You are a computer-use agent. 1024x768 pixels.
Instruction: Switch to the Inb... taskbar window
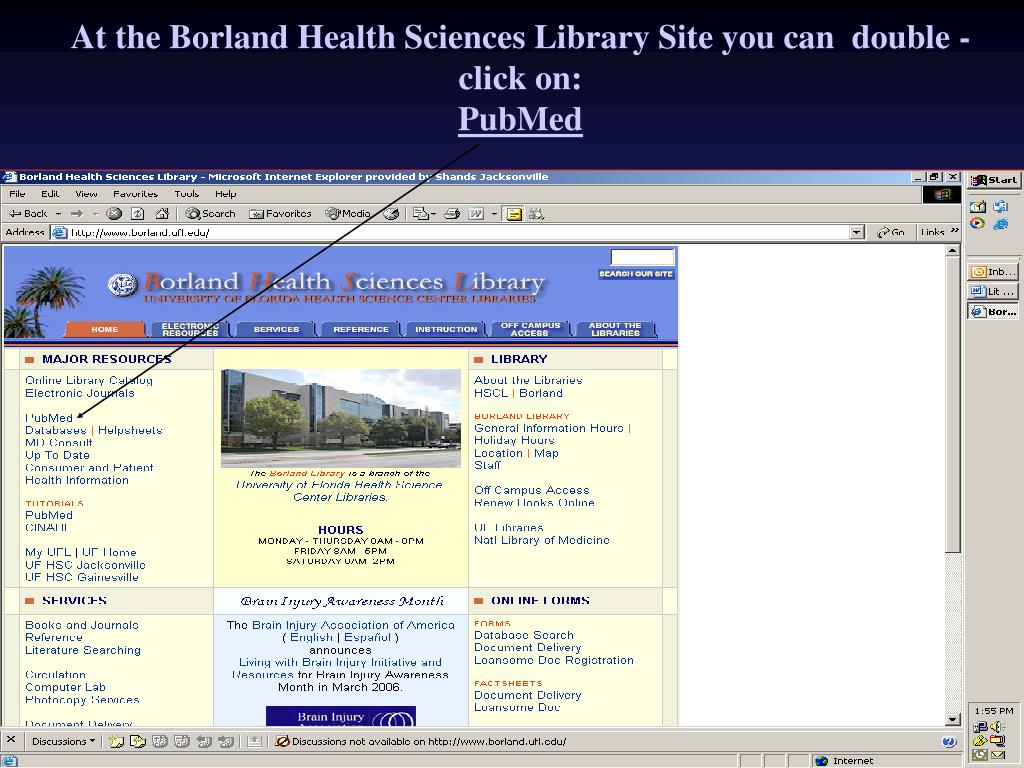point(993,272)
